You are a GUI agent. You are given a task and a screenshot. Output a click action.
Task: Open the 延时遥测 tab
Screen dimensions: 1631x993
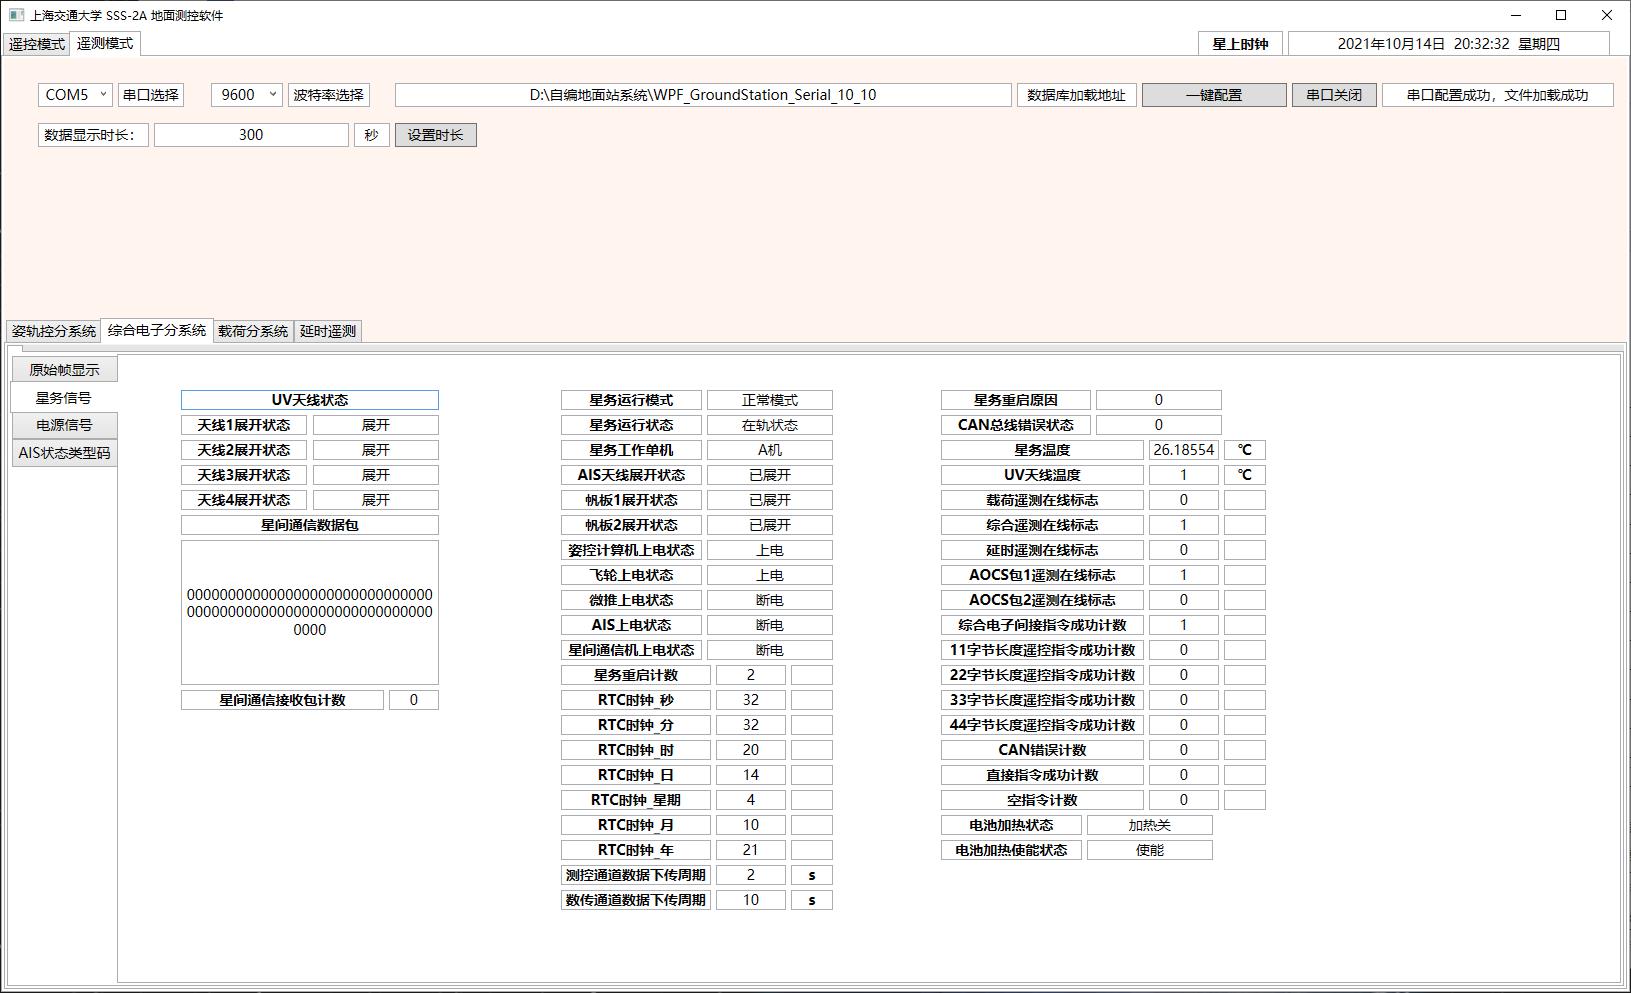[x=328, y=331]
